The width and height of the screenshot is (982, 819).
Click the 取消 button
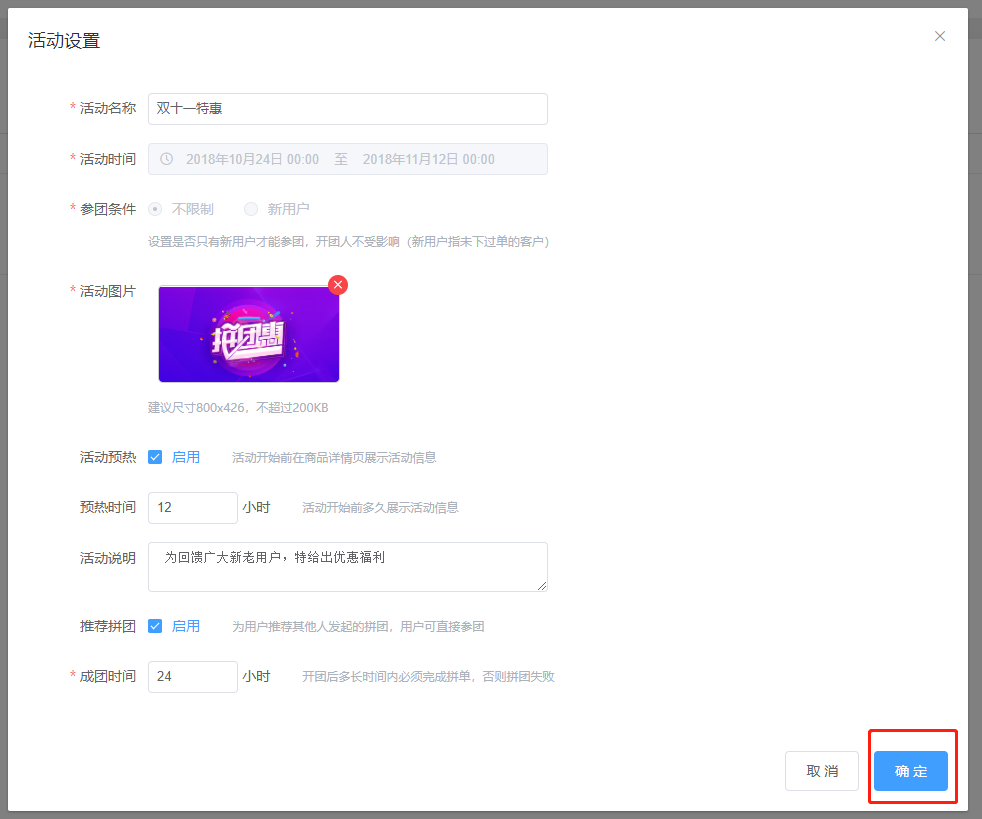[822, 771]
